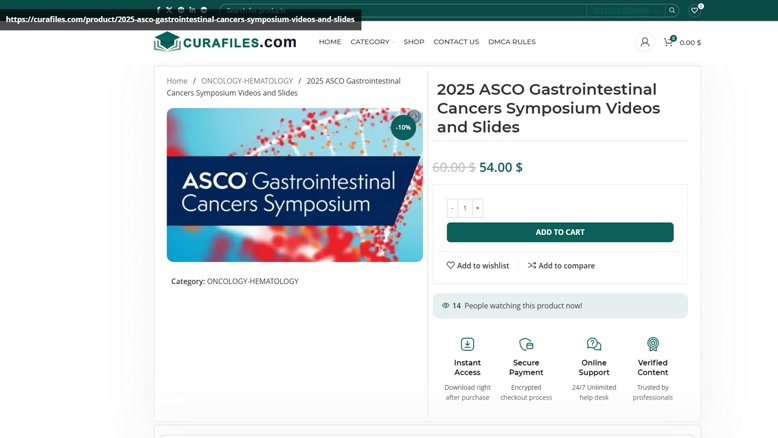The image size is (778, 438).
Task: Click the '24/7 Unlimited help desk' text
Action: [594, 392]
